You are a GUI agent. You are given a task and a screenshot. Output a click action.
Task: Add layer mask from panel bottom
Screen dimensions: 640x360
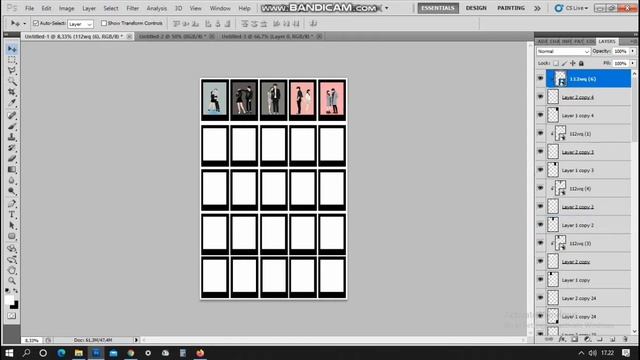click(x=575, y=339)
